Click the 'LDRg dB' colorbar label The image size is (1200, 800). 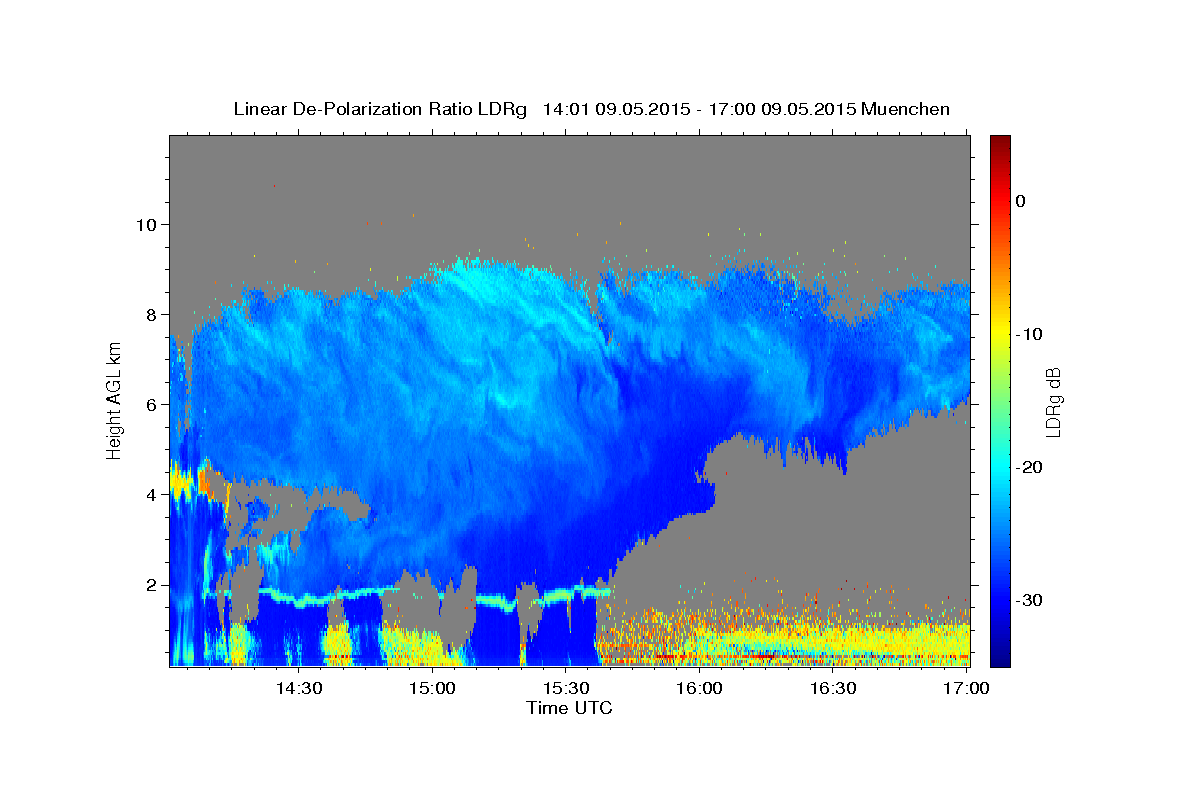[1053, 401]
